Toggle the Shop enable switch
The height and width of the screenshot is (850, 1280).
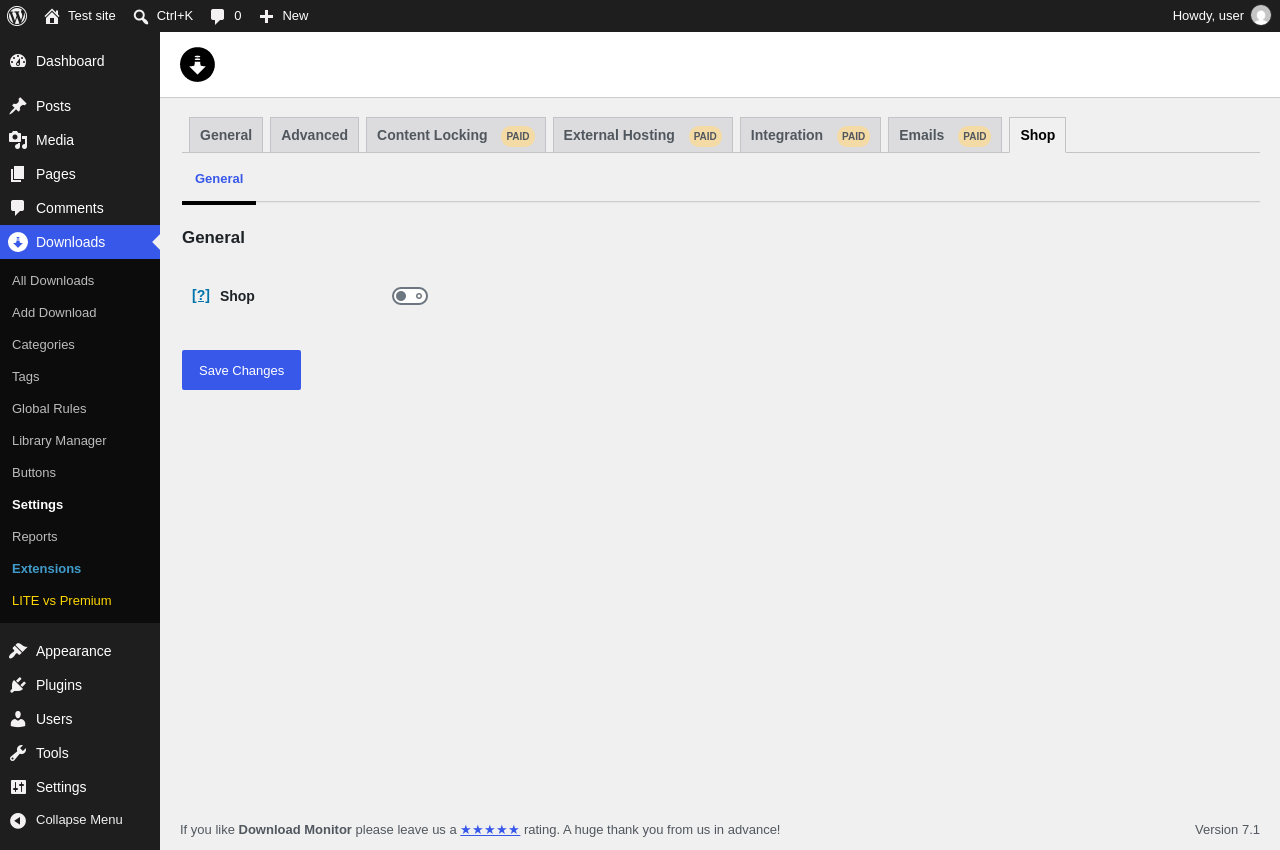click(410, 296)
